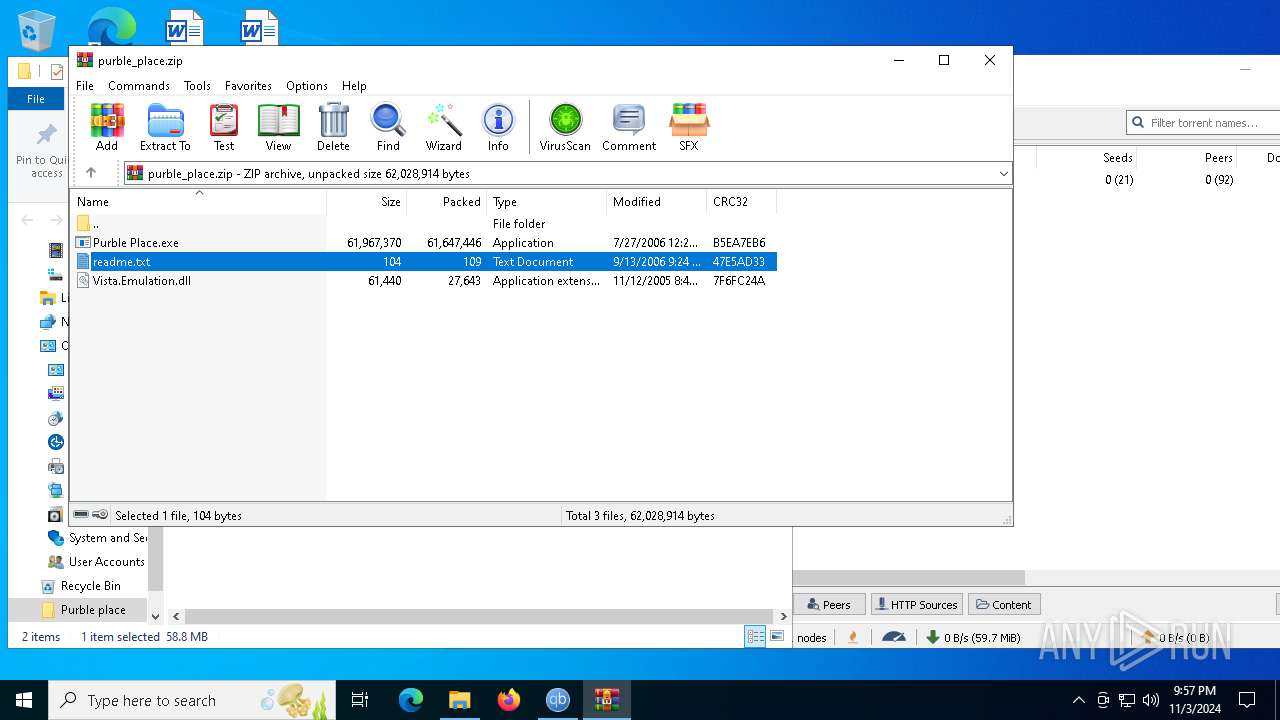This screenshot has height=720, width=1280.
Task: Click Explorer horizontal scrollbar left arrow
Action: (x=176, y=617)
